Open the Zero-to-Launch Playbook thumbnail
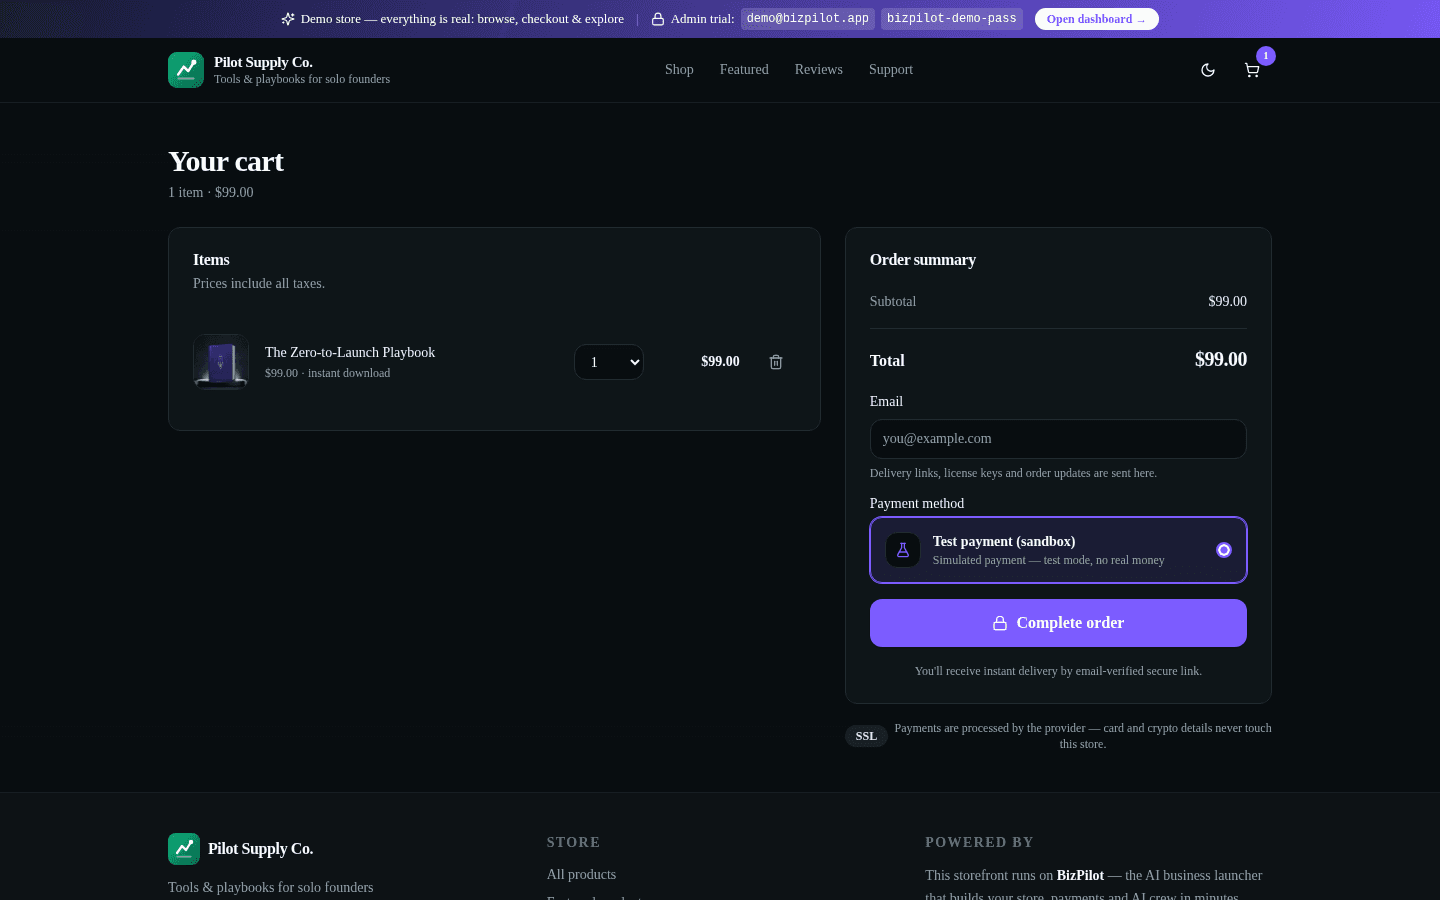Viewport: 1440px width, 900px height. click(x=221, y=362)
